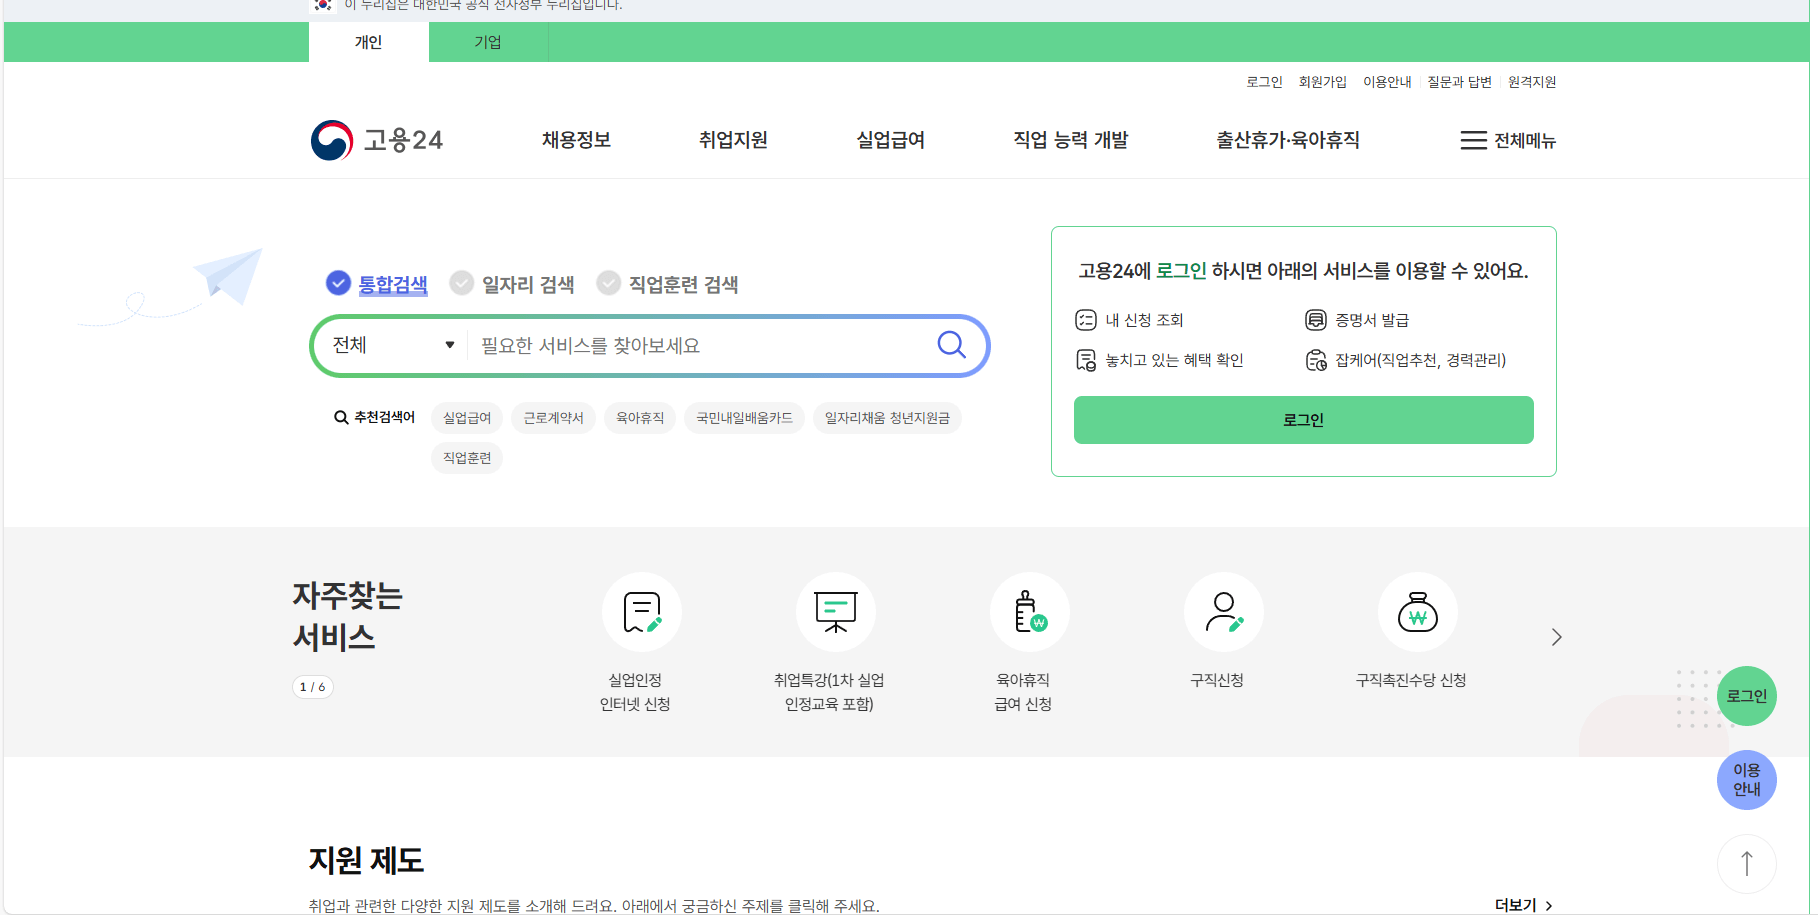1818x915 pixels.
Task: Select the 실업인정 인터넷 신청 document icon
Action: [x=641, y=612]
